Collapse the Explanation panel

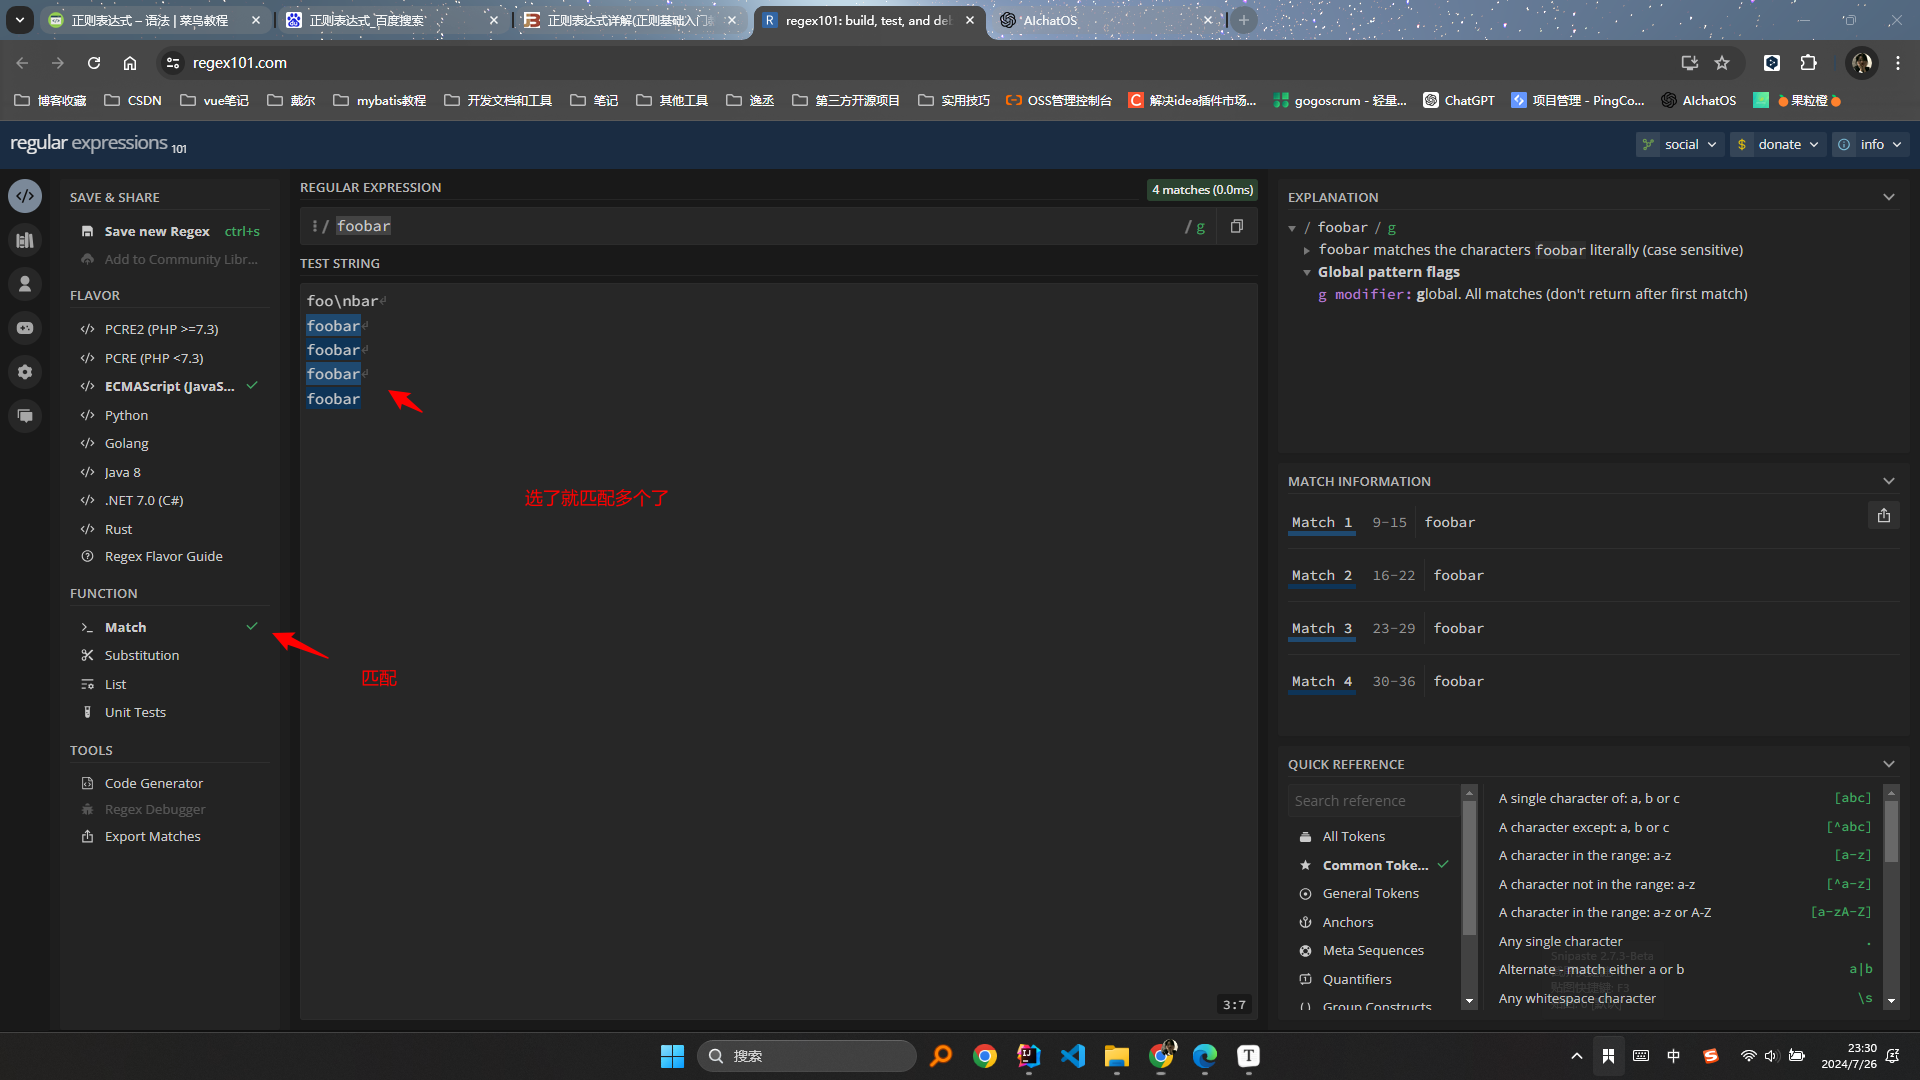1888,197
